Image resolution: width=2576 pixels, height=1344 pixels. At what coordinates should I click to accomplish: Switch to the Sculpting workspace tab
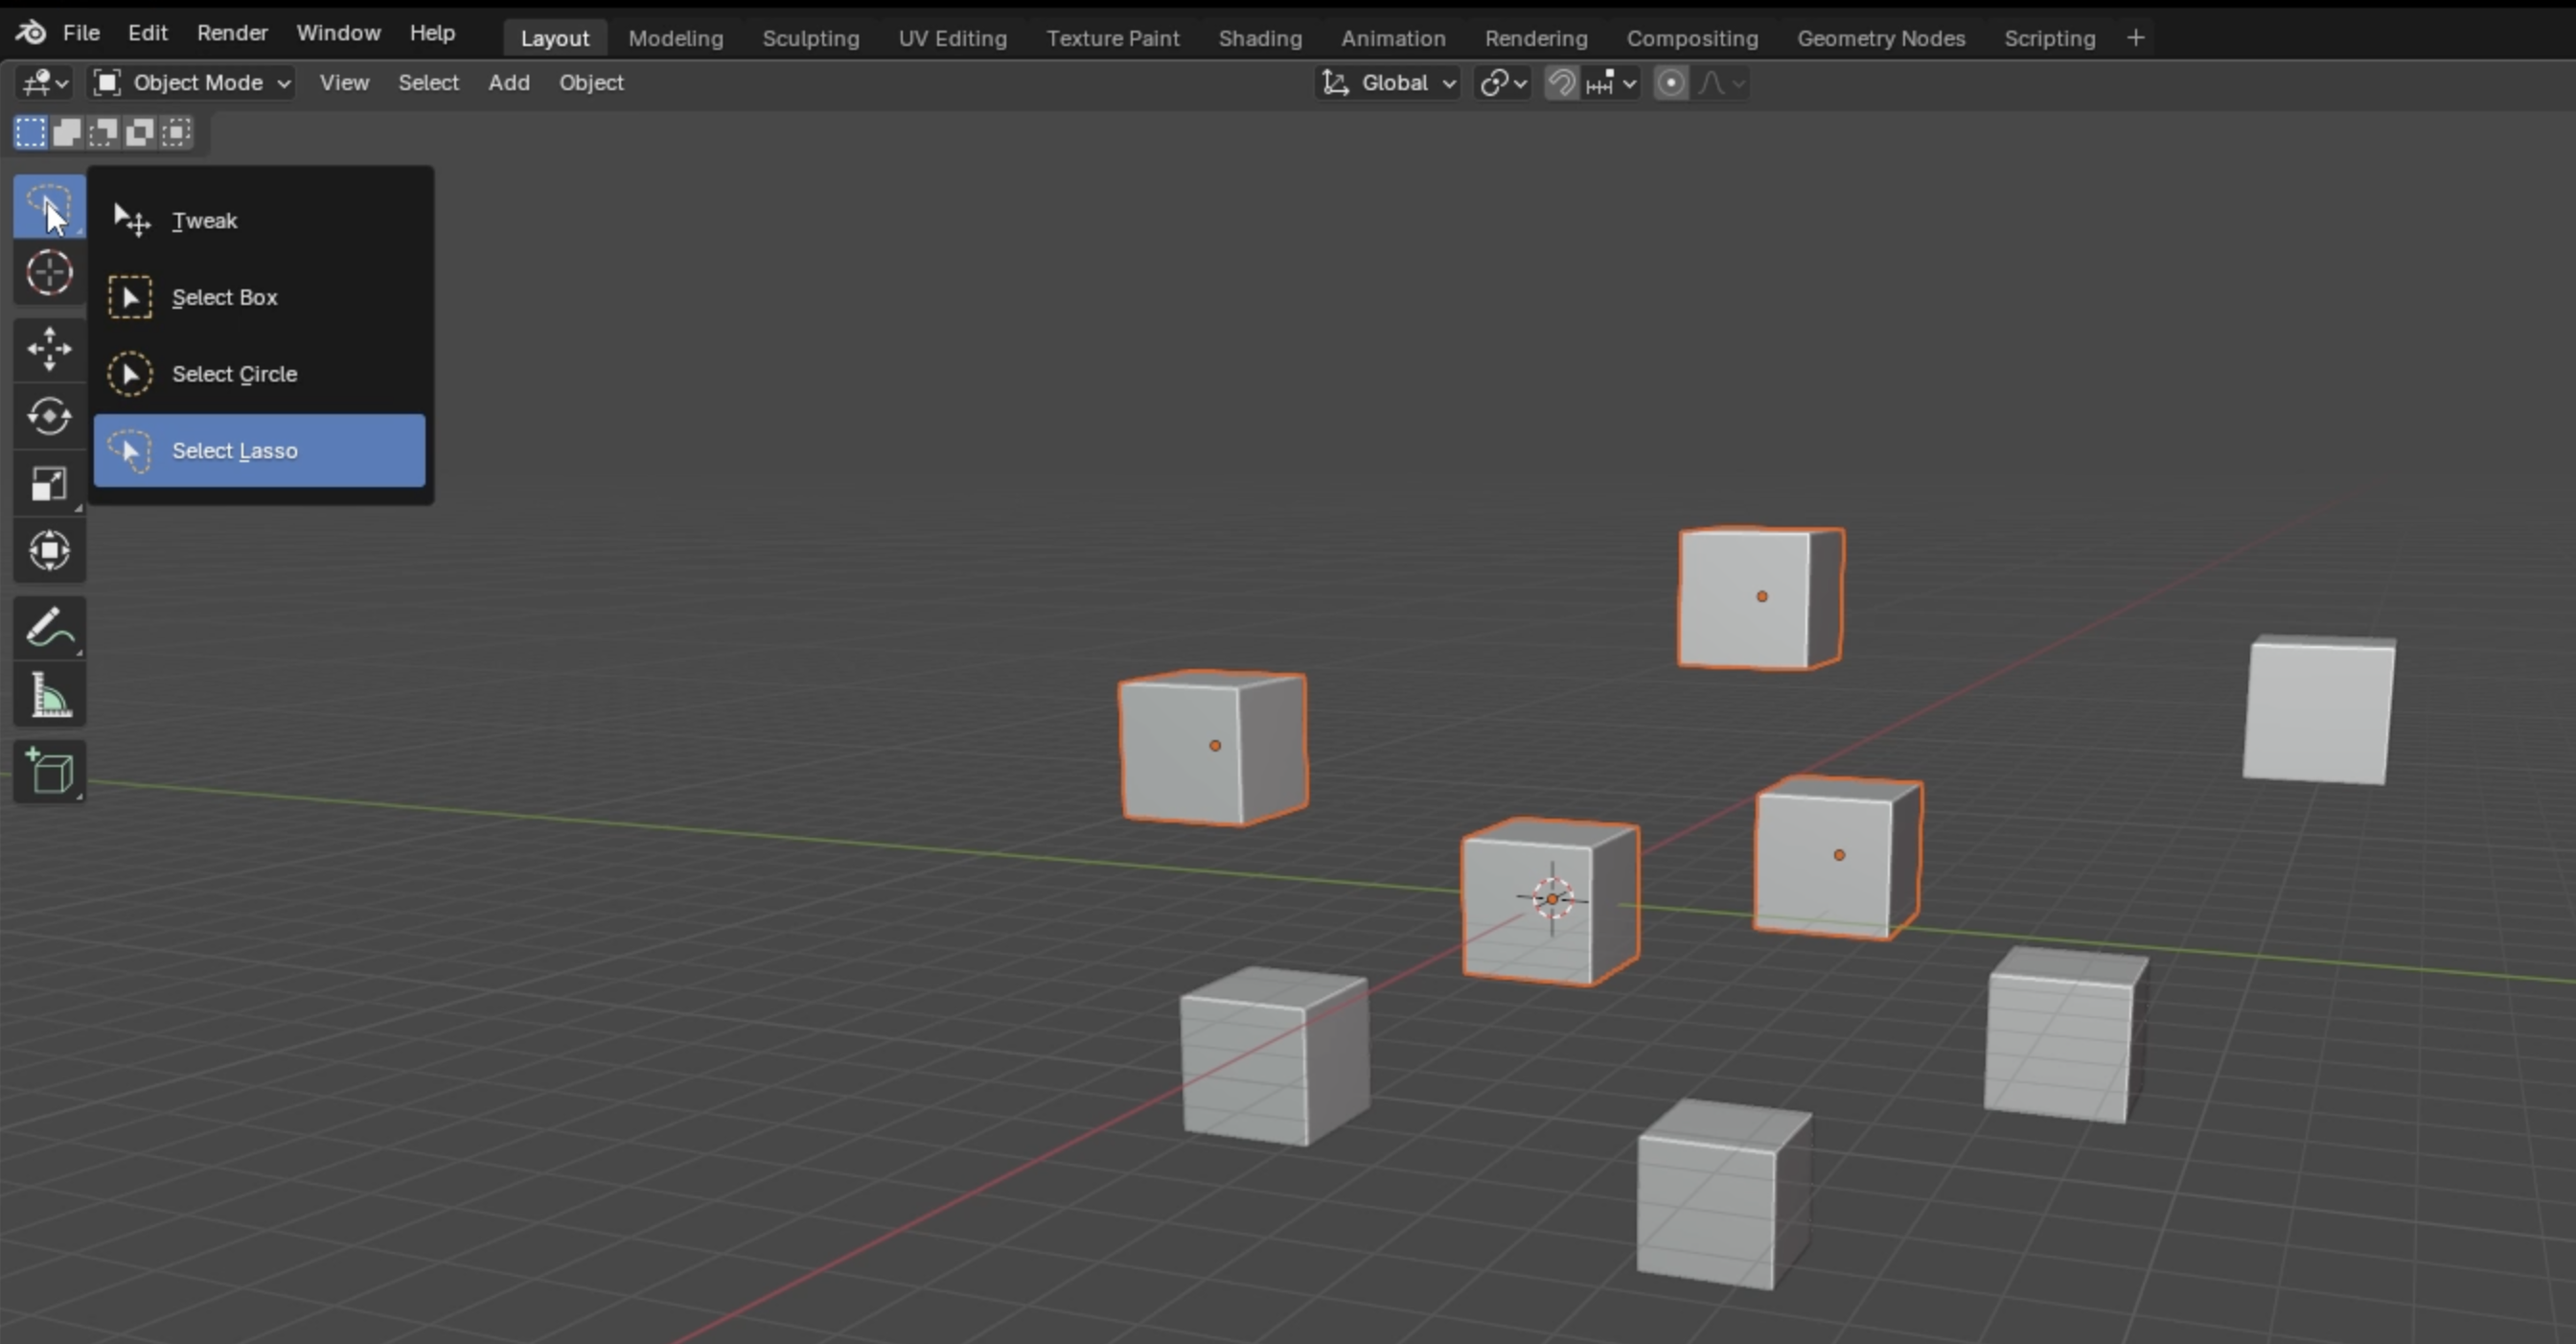click(x=810, y=38)
